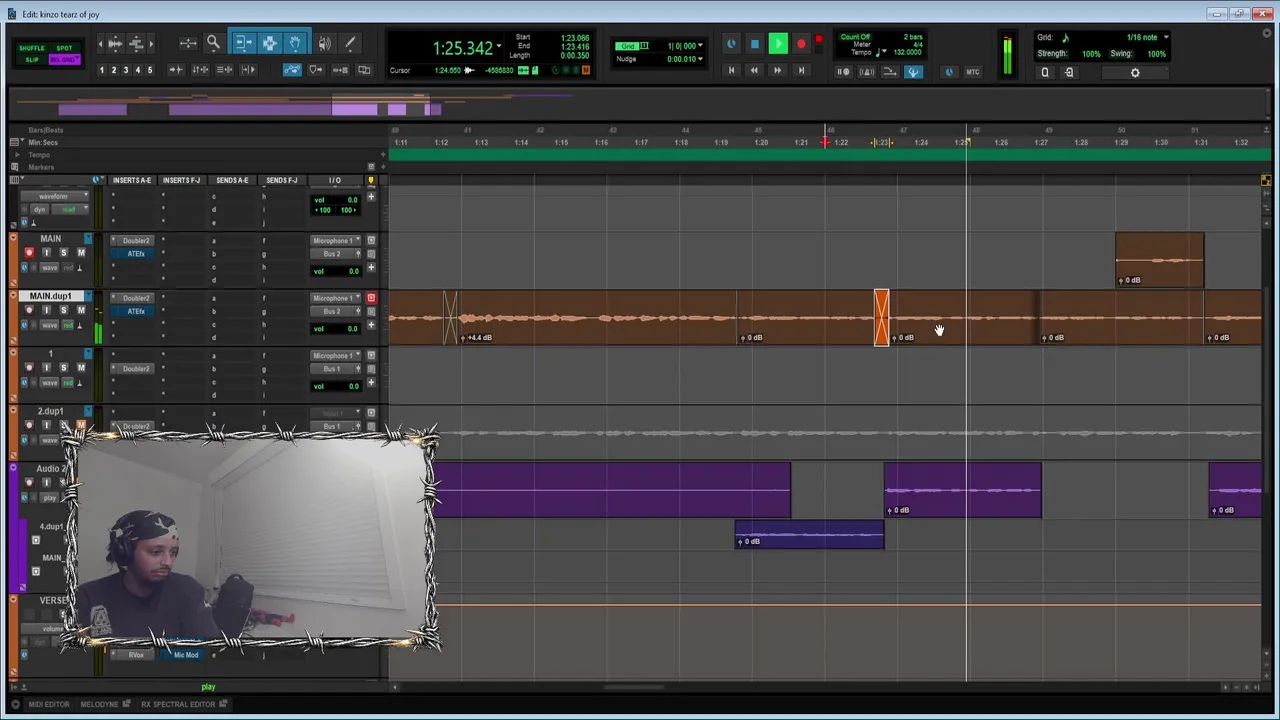The height and width of the screenshot is (720, 1280).
Task: Open MAIN.dup1 automation mode read selector
Action: [x=67, y=325]
